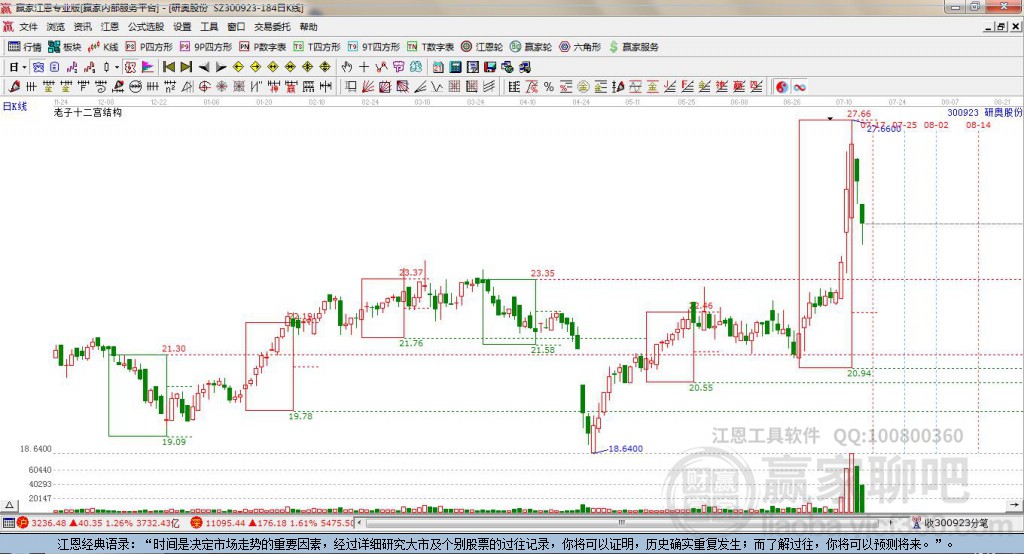Click the 18.6400 low price label
The height and width of the screenshot is (554, 1024).
tap(626, 449)
